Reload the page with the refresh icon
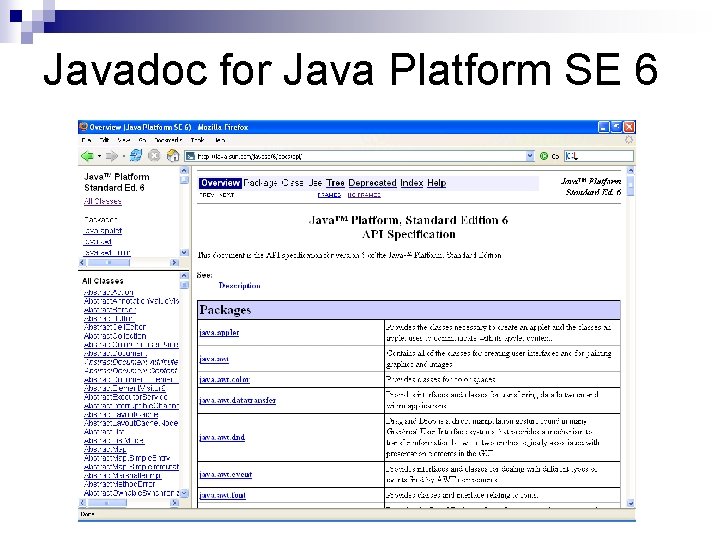 point(135,156)
